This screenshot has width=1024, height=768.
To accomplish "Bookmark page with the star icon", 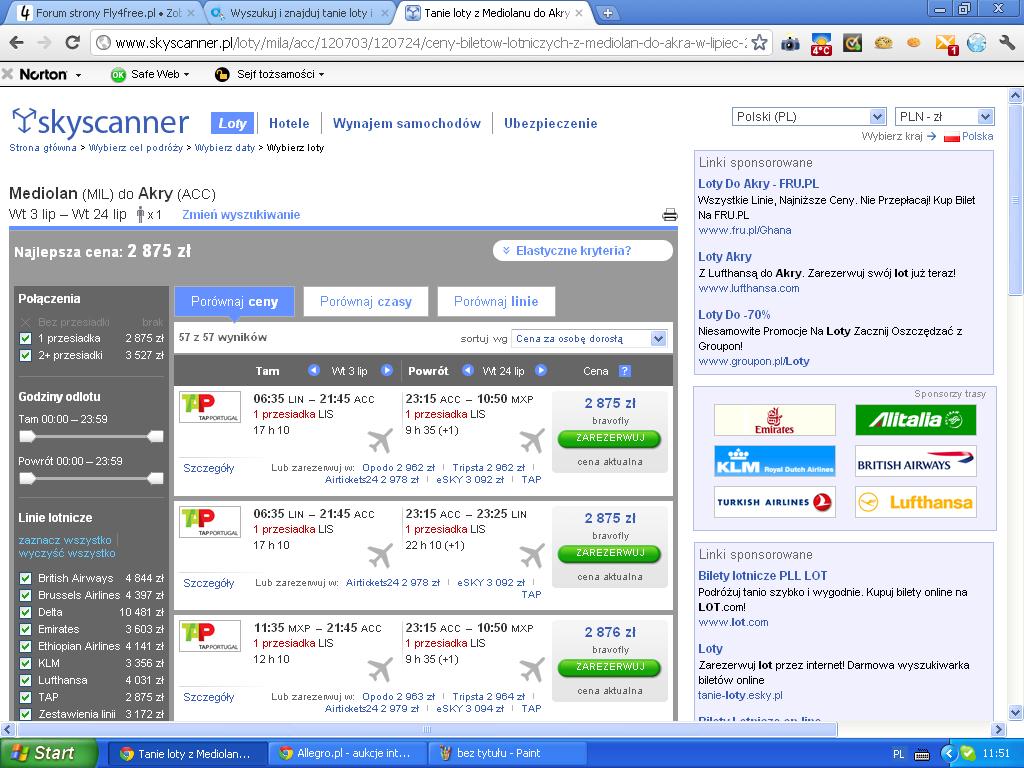I will 760,43.
